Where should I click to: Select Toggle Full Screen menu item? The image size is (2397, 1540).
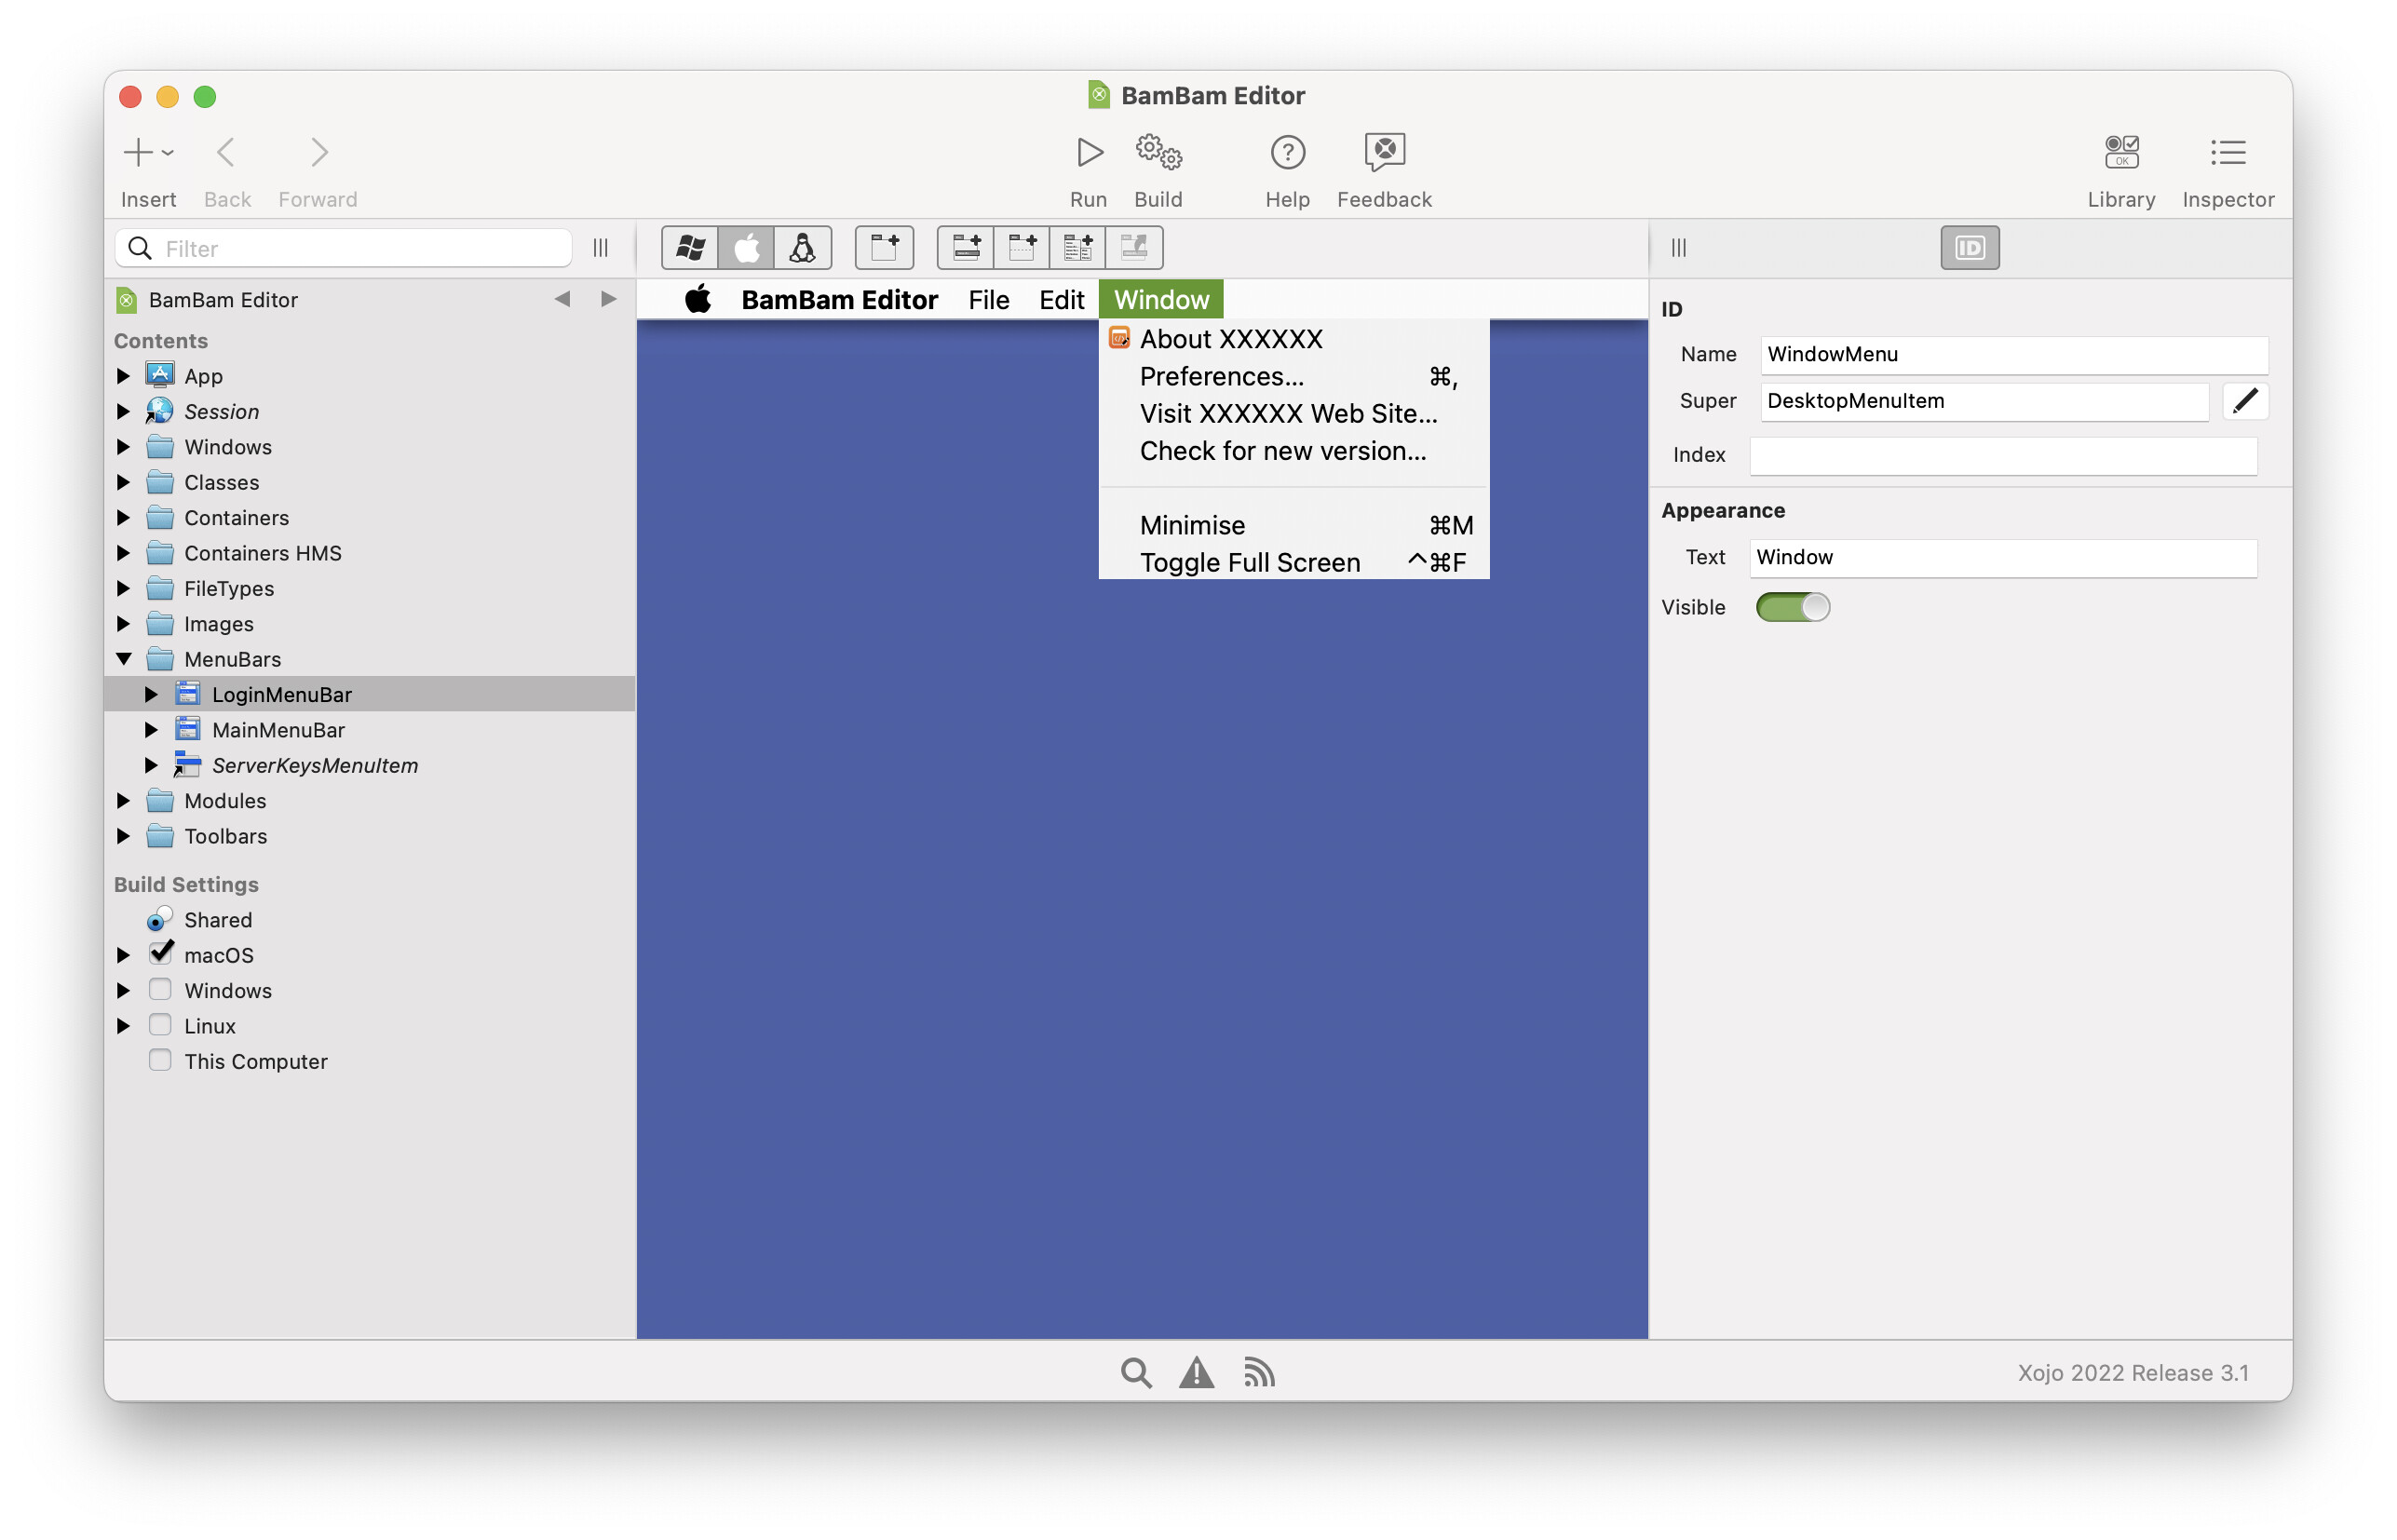click(x=1294, y=562)
